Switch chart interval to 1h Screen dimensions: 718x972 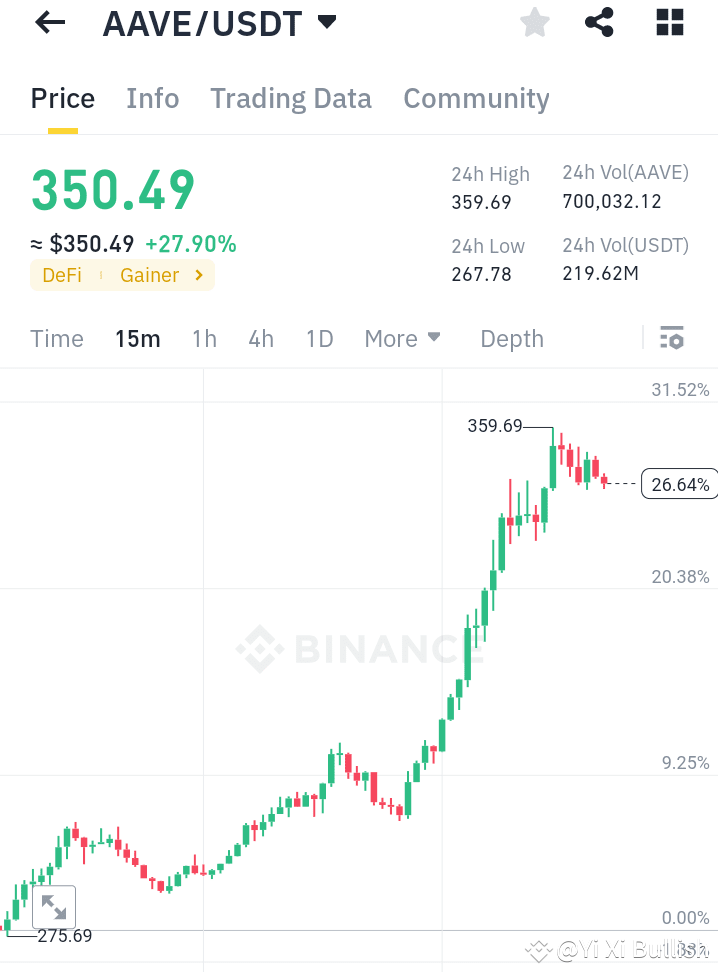pos(204,338)
